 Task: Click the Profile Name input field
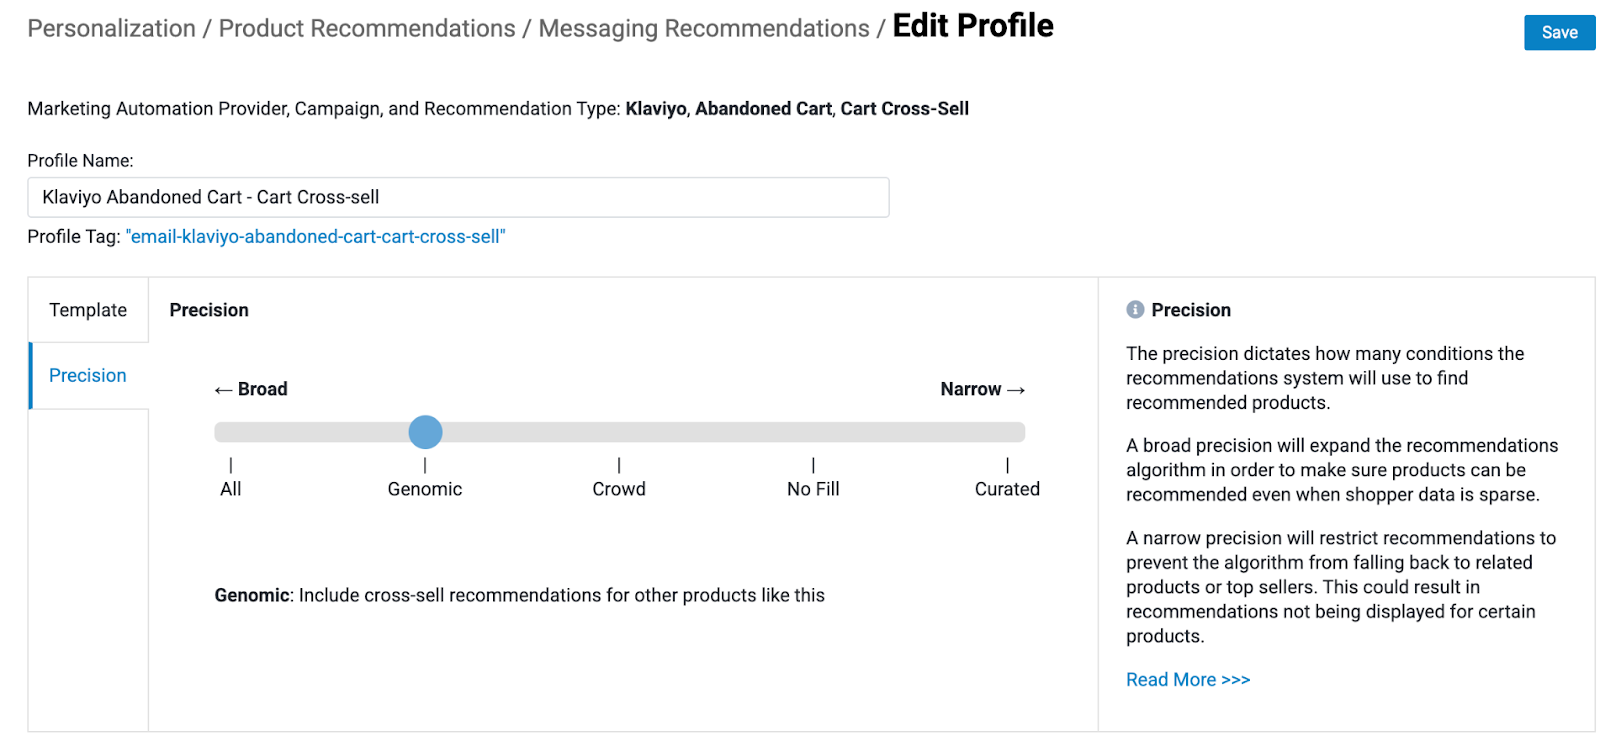pyautogui.click(x=458, y=198)
